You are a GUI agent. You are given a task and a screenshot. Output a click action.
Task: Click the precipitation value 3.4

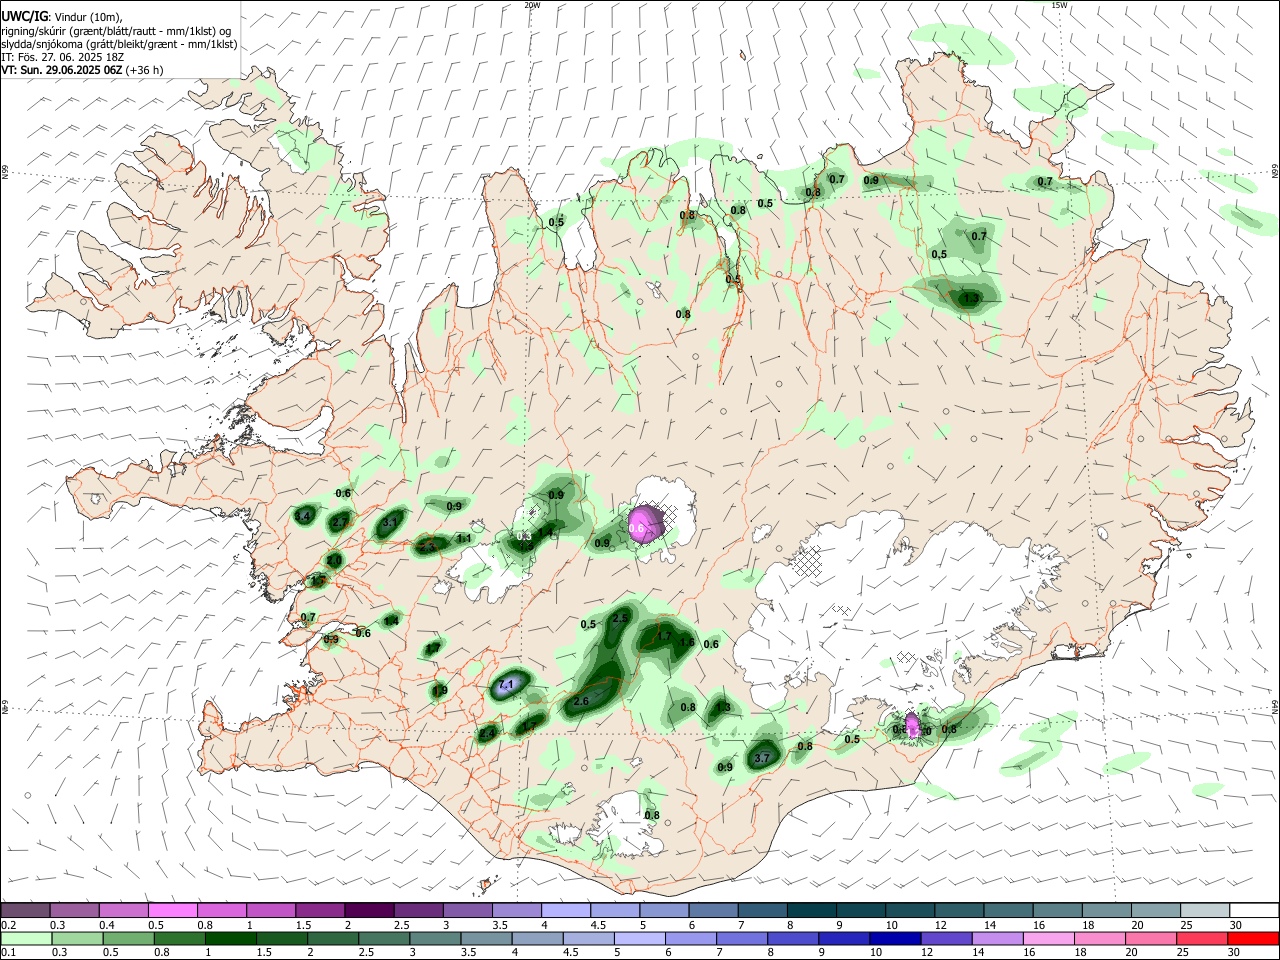tap(304, 516)
